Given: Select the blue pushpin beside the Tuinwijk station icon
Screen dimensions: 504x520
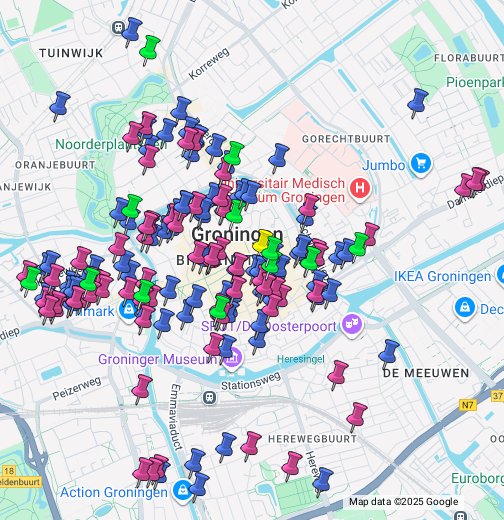Looking at the screenshot, I should pos(132,32).
